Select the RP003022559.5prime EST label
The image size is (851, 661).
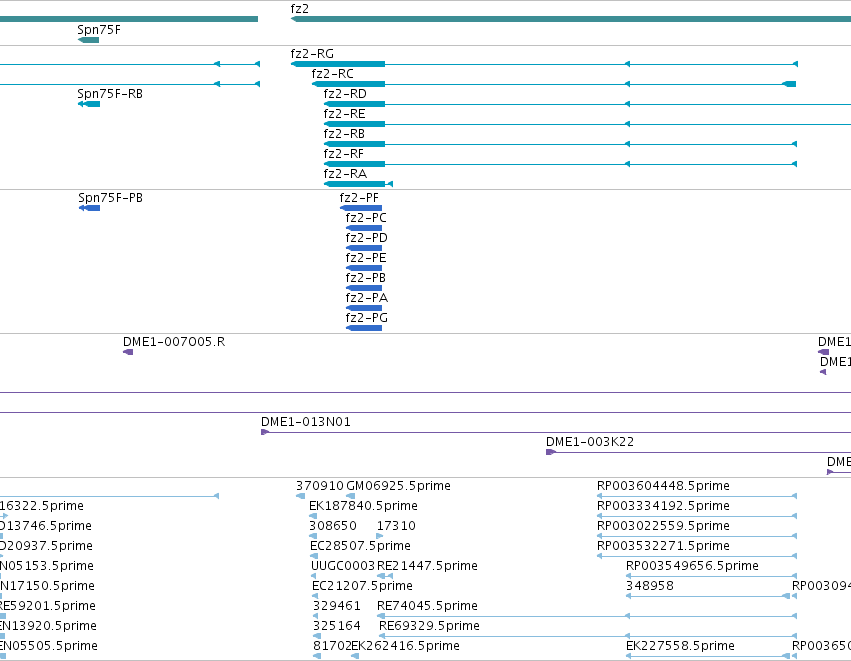click(x=663, y=526)
